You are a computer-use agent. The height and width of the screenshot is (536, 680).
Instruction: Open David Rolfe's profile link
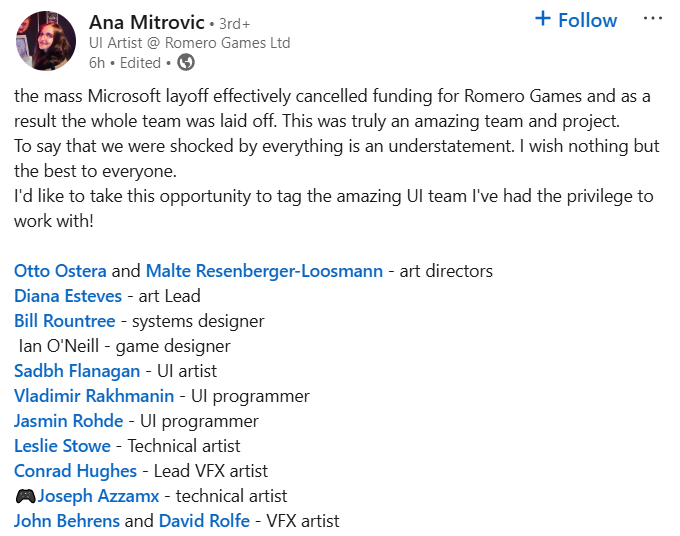click(205, 521)
